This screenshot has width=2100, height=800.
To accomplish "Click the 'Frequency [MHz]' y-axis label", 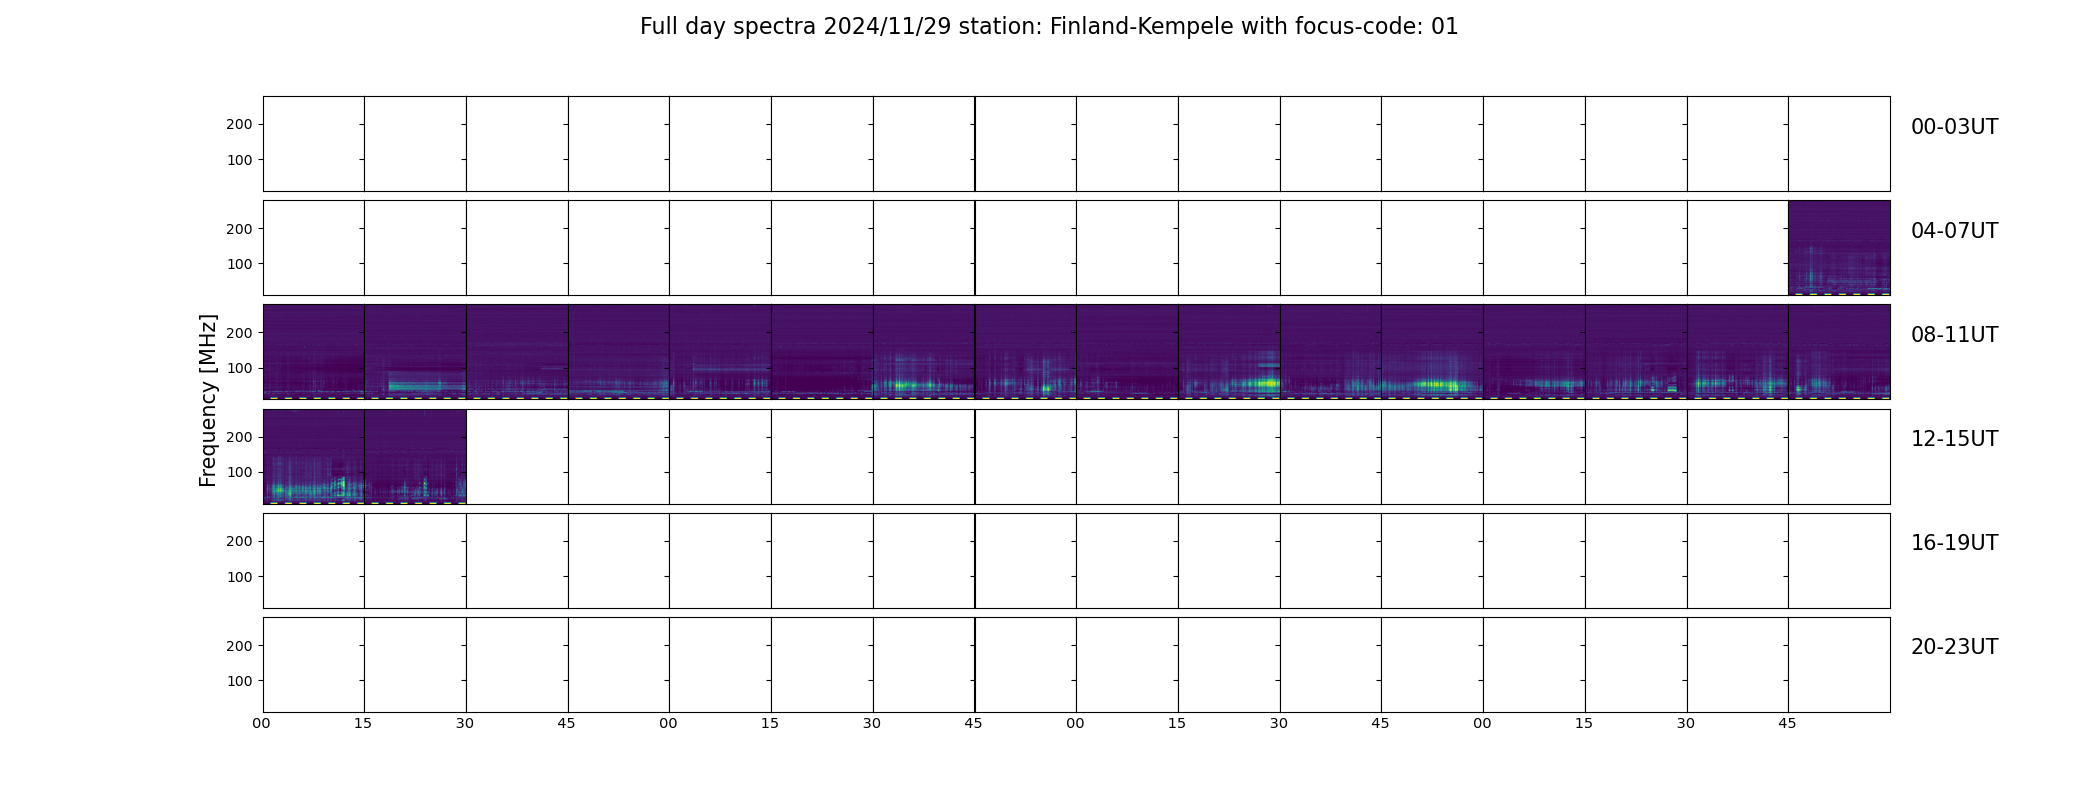I will 208,400.
